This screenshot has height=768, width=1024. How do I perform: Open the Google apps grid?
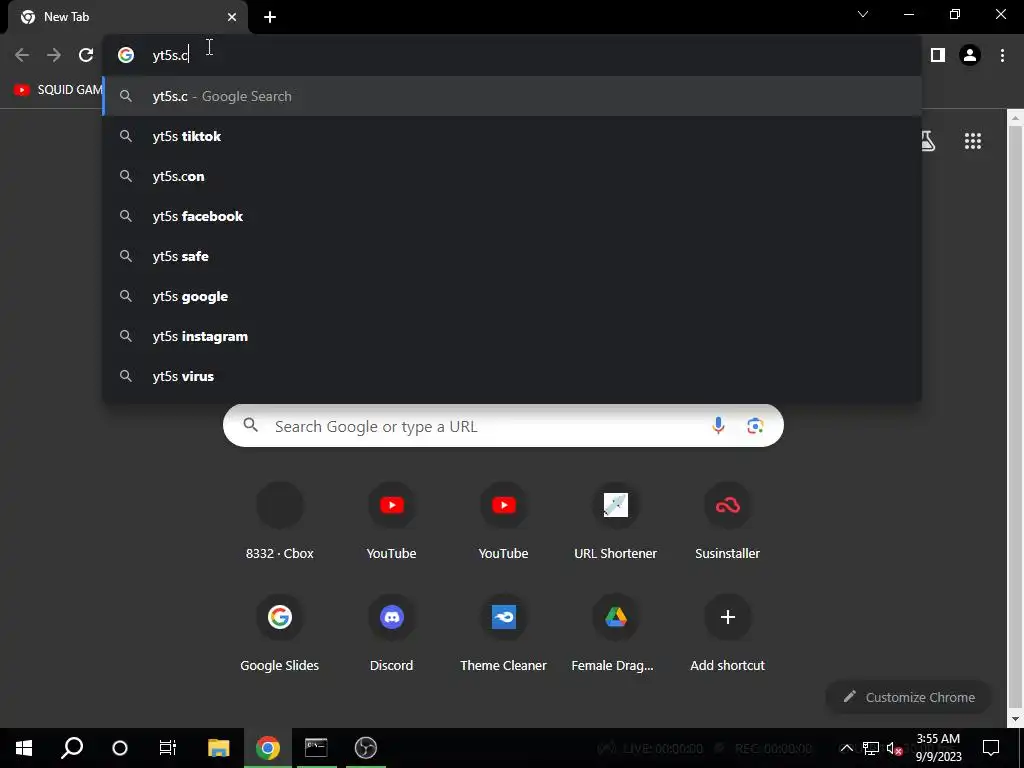973,141
